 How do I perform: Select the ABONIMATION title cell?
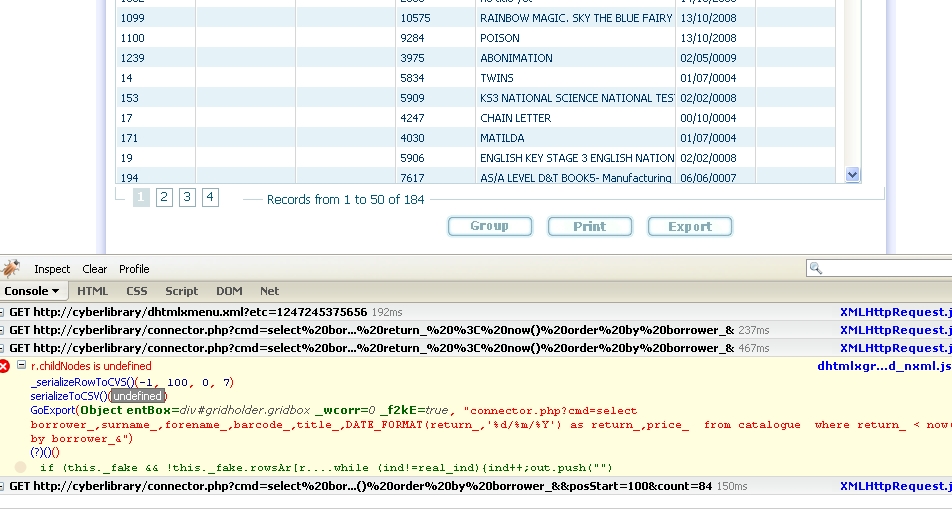coord(576,58)
